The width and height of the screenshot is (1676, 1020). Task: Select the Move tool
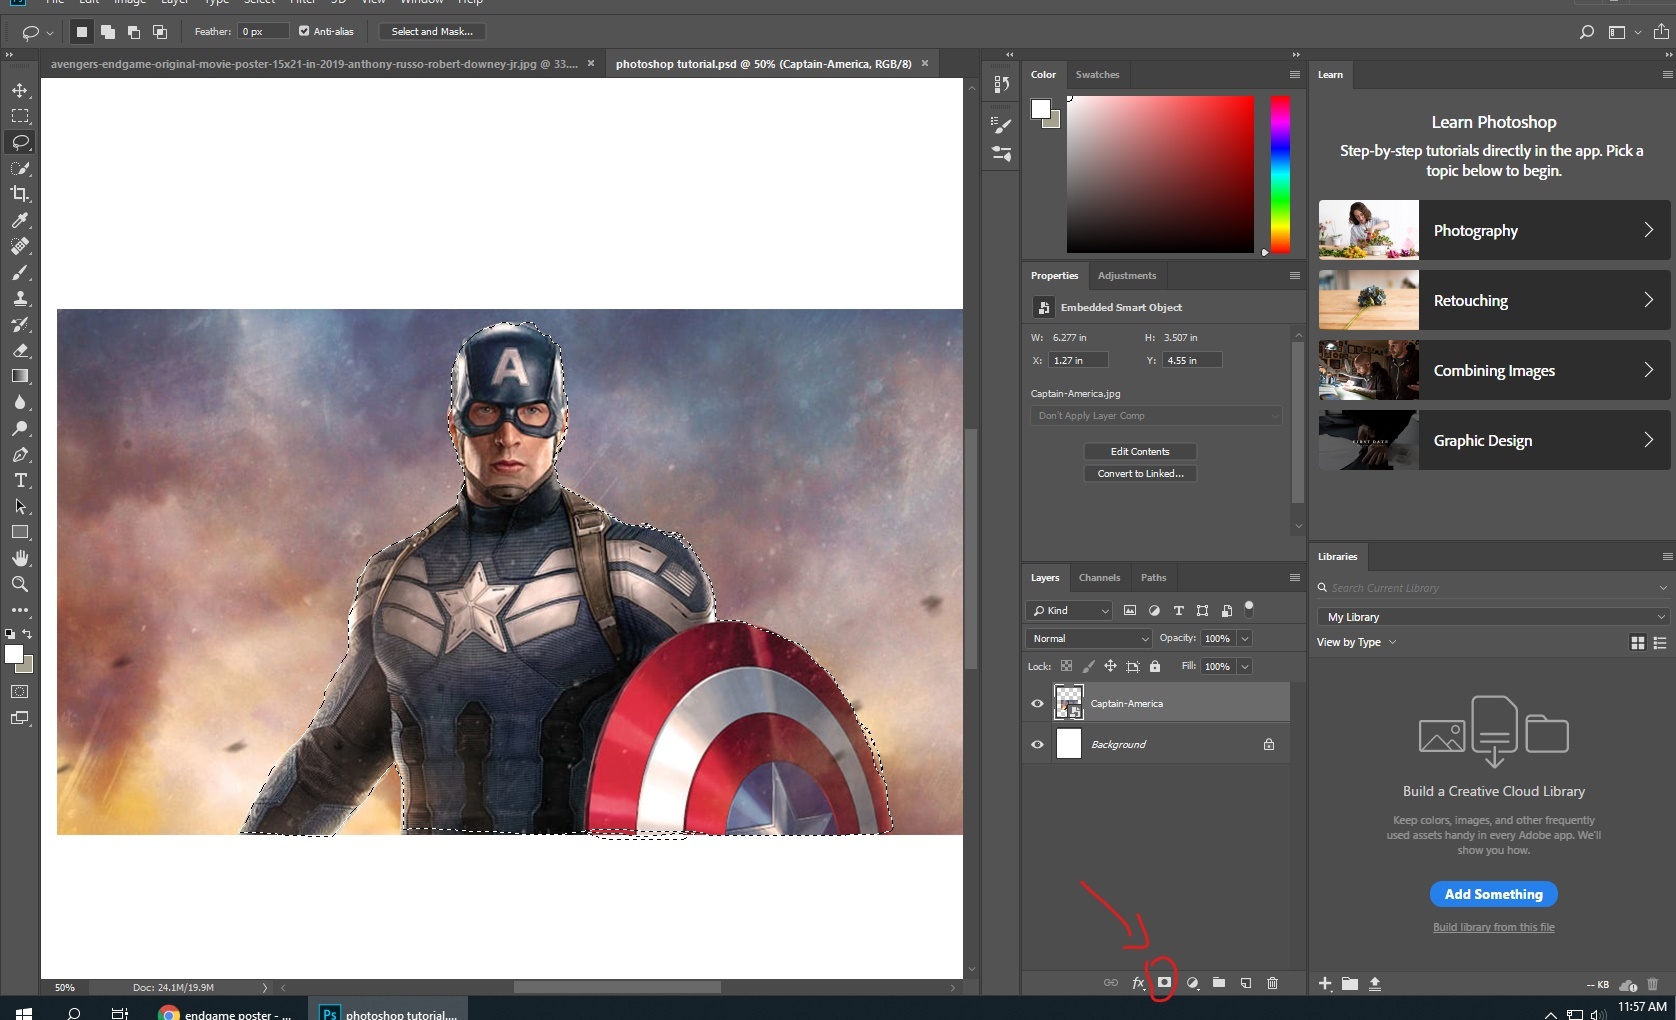point(20,90)
